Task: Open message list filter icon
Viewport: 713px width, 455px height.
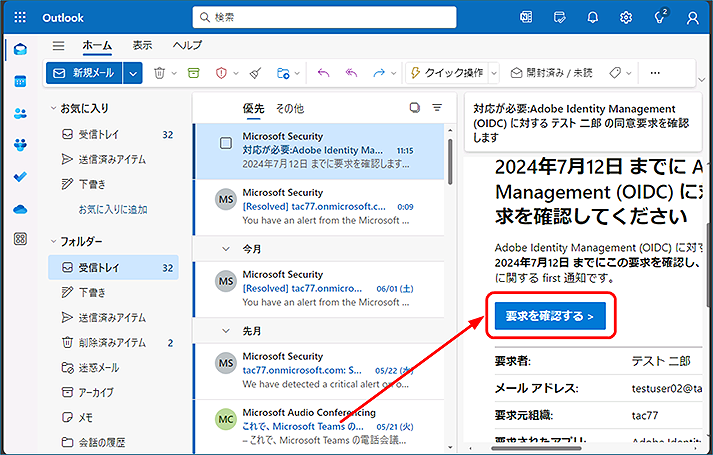Action: [x=437, y=108]
